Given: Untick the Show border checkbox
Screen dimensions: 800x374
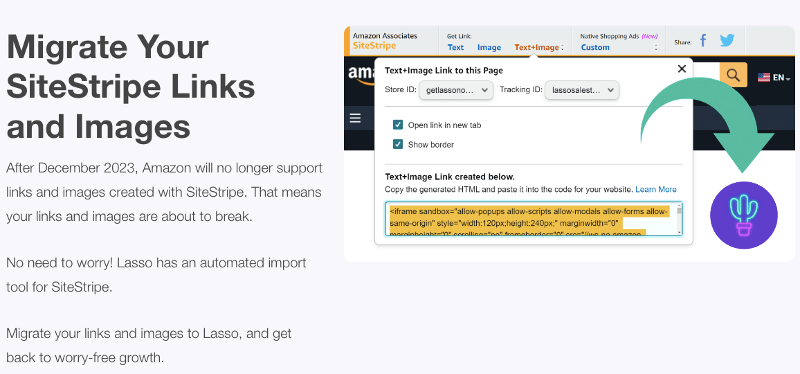Looking at the screenshot, I should [398, 144].
